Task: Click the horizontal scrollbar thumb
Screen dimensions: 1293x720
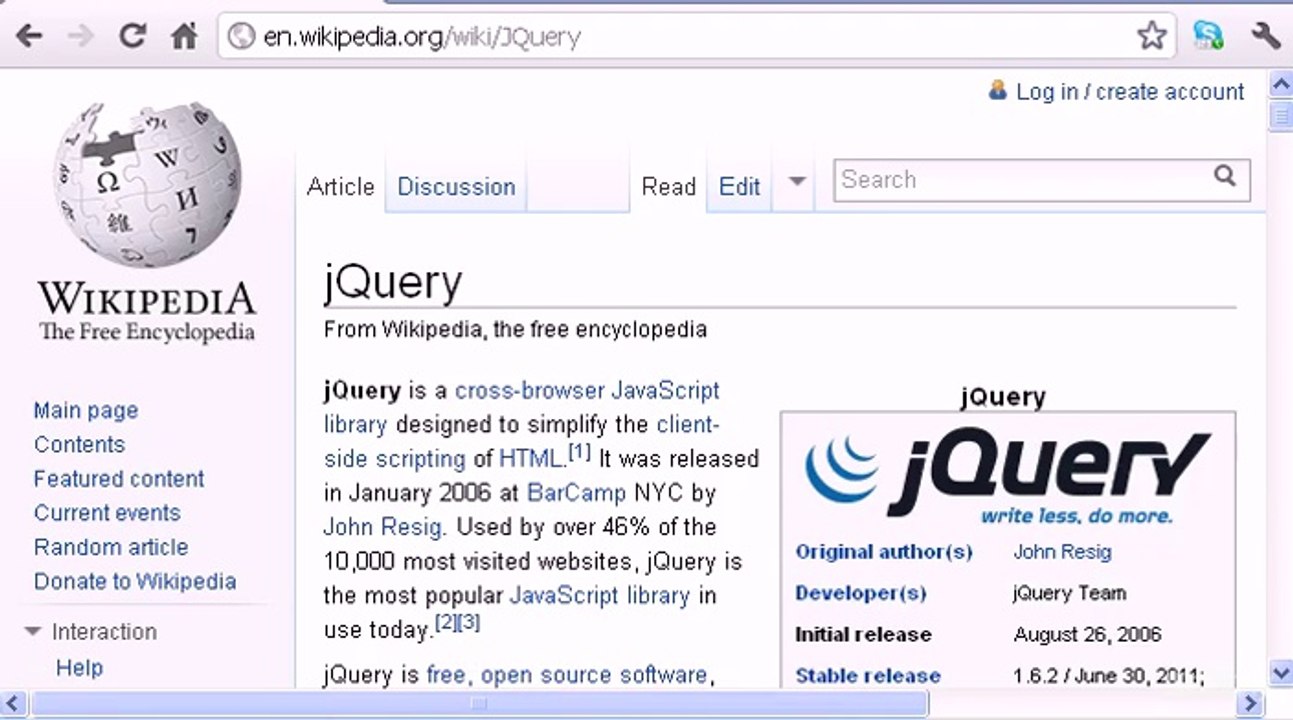Action: [479, 703]
